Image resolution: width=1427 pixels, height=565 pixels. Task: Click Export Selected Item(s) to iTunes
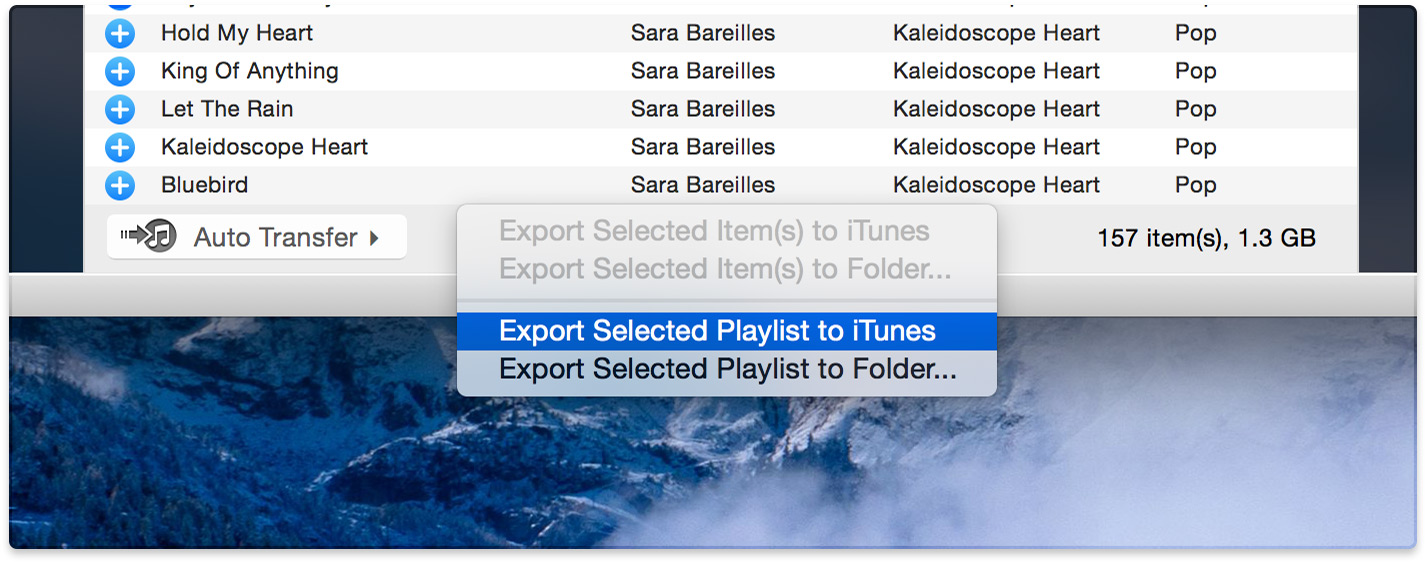tap(714, 231)
